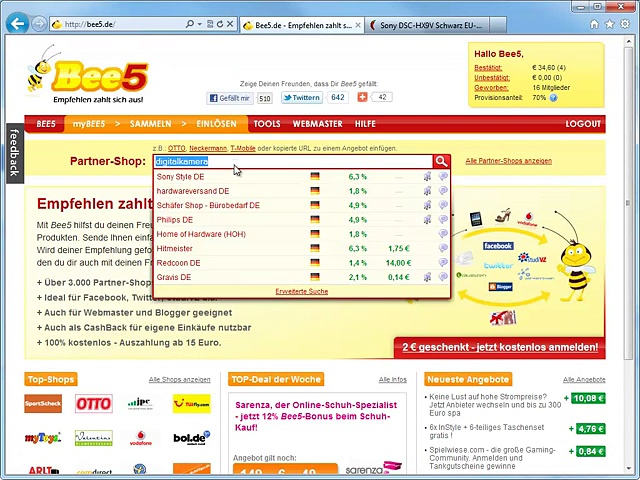The height and width of the screenshot is (480, 640).
Task: Open the browser home icon
Action: (594, 23)
